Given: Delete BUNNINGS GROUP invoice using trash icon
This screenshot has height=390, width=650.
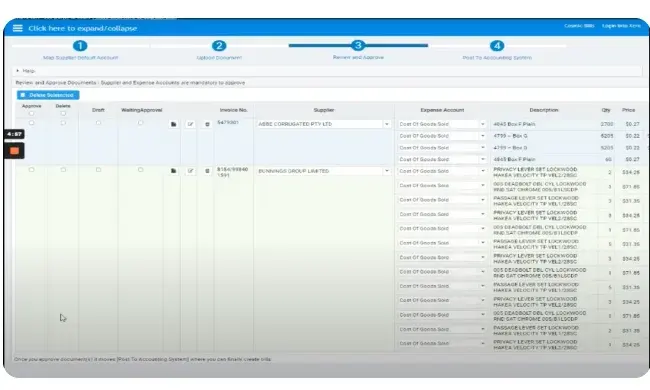Looking at the screenshot, I should [207, 171].
